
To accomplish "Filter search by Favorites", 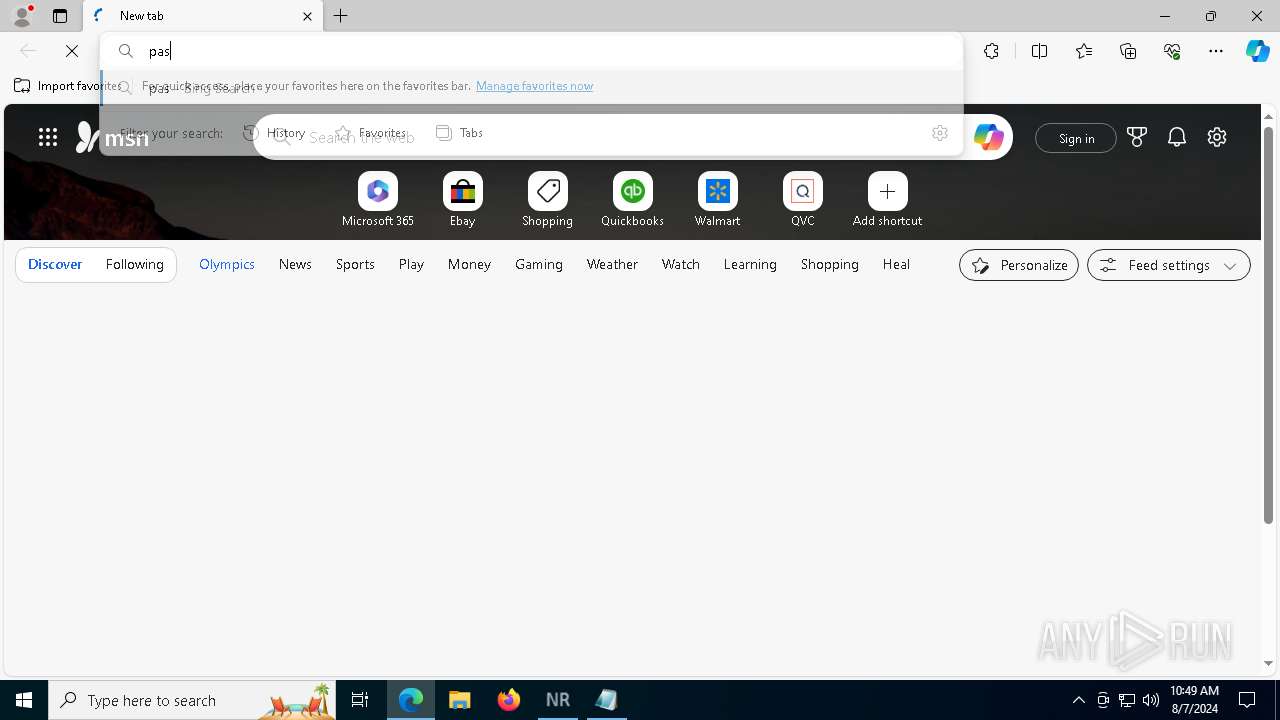I will [371, 133].
